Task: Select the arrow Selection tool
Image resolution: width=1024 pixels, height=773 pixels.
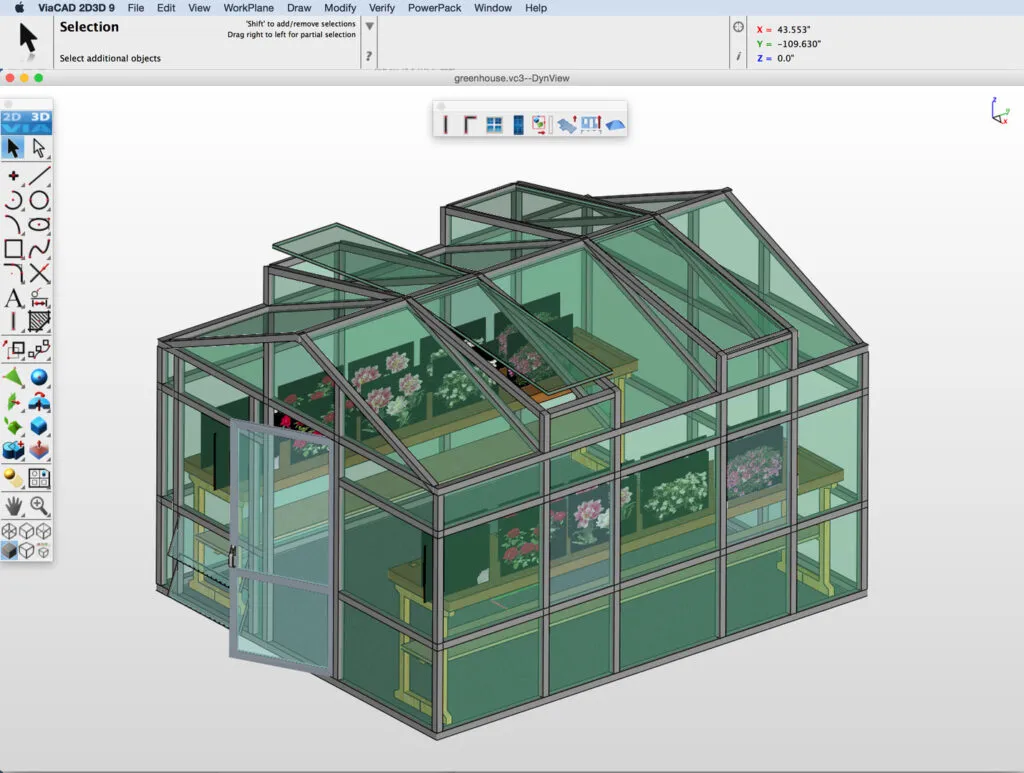Action: [15, 148]
